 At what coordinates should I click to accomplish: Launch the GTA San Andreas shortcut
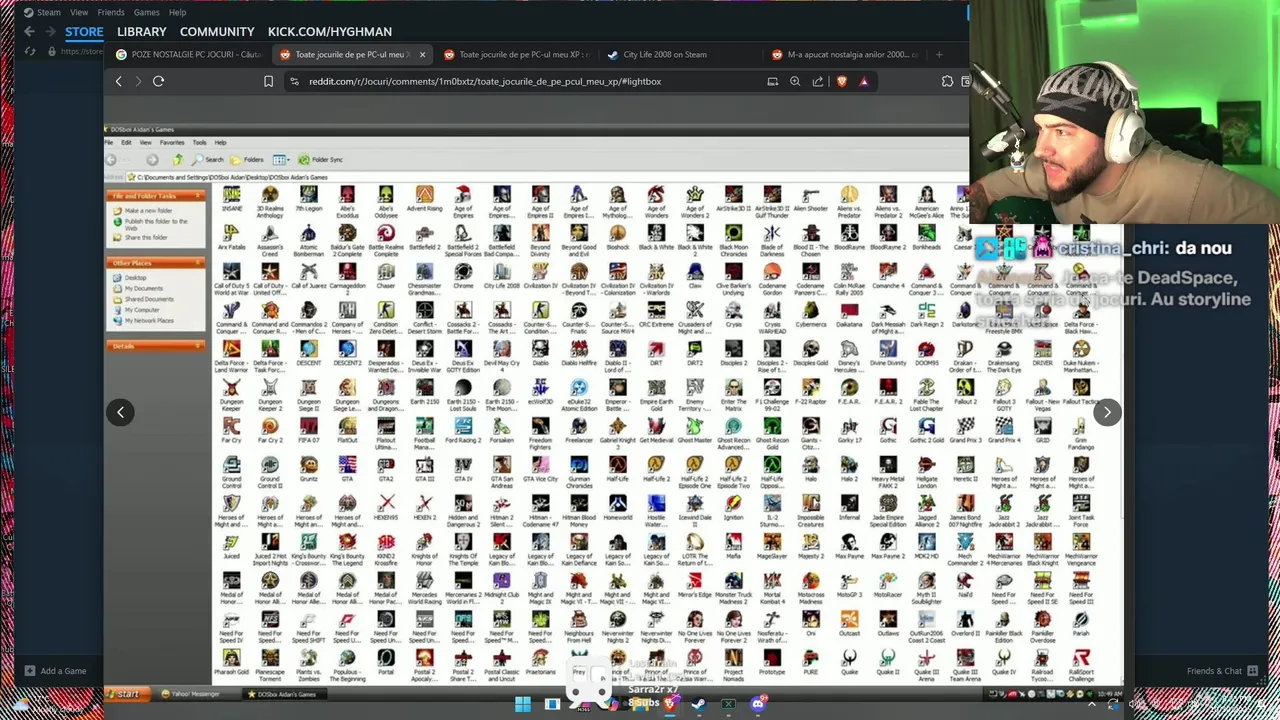pyautogui.click(x=502, y=474)
